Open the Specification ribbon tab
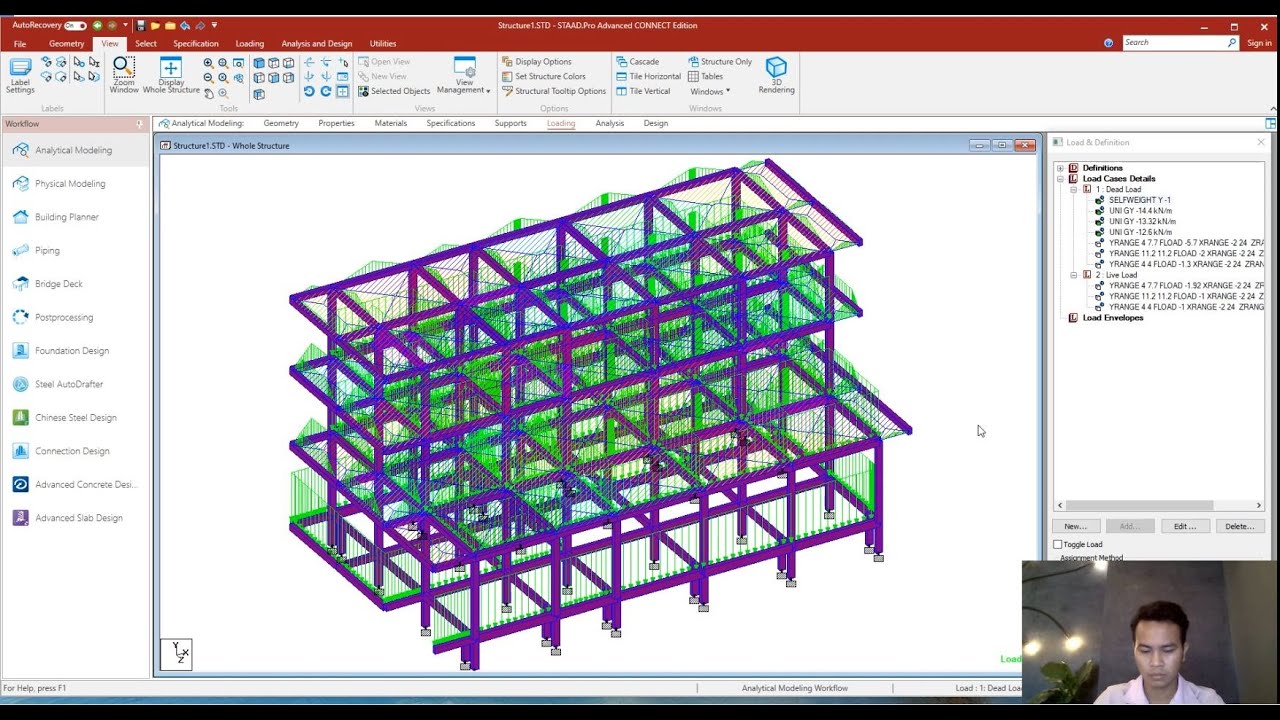 (x=196, y=44)
